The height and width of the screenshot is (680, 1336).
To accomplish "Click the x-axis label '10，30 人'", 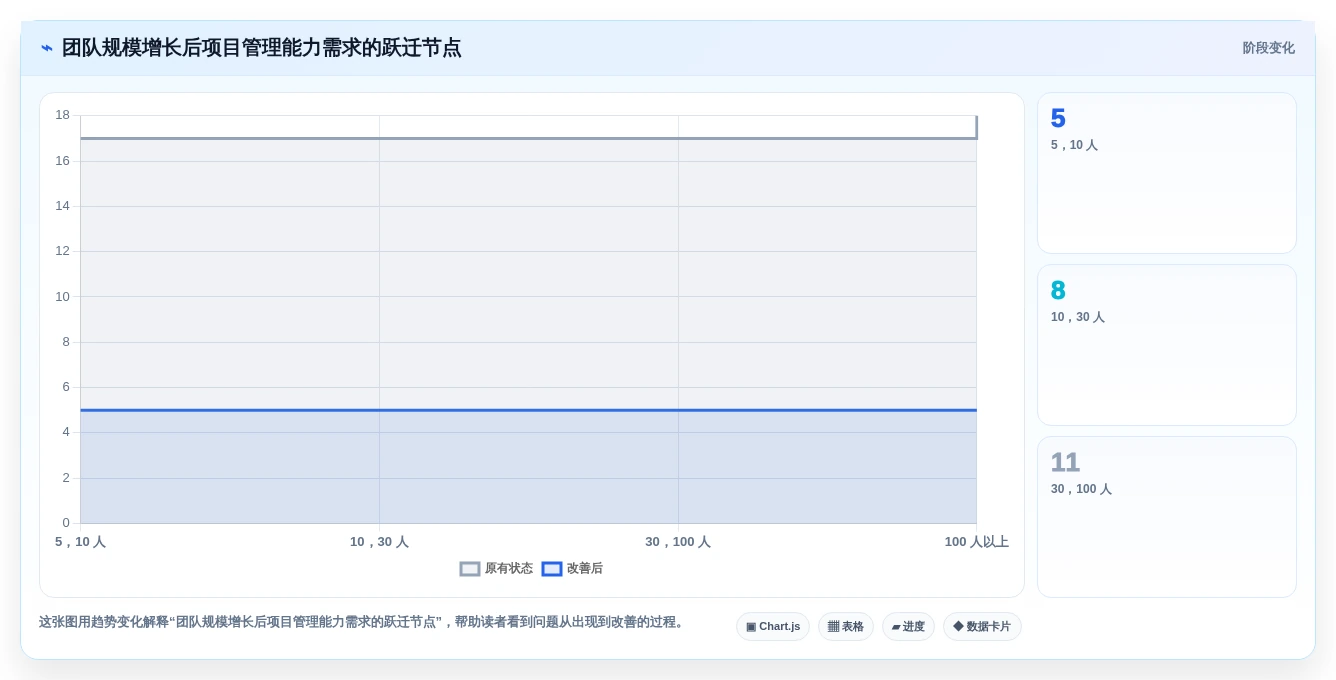I will (x=379, y=542).
